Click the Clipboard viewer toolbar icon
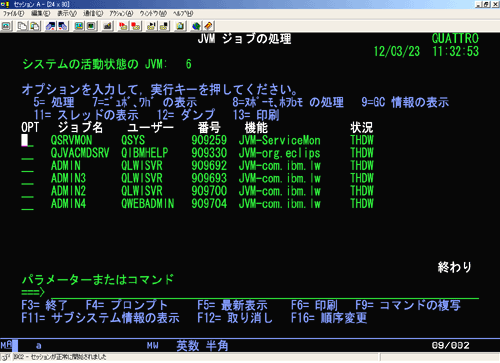Screen dimensions: 500x363 point(180,26)
